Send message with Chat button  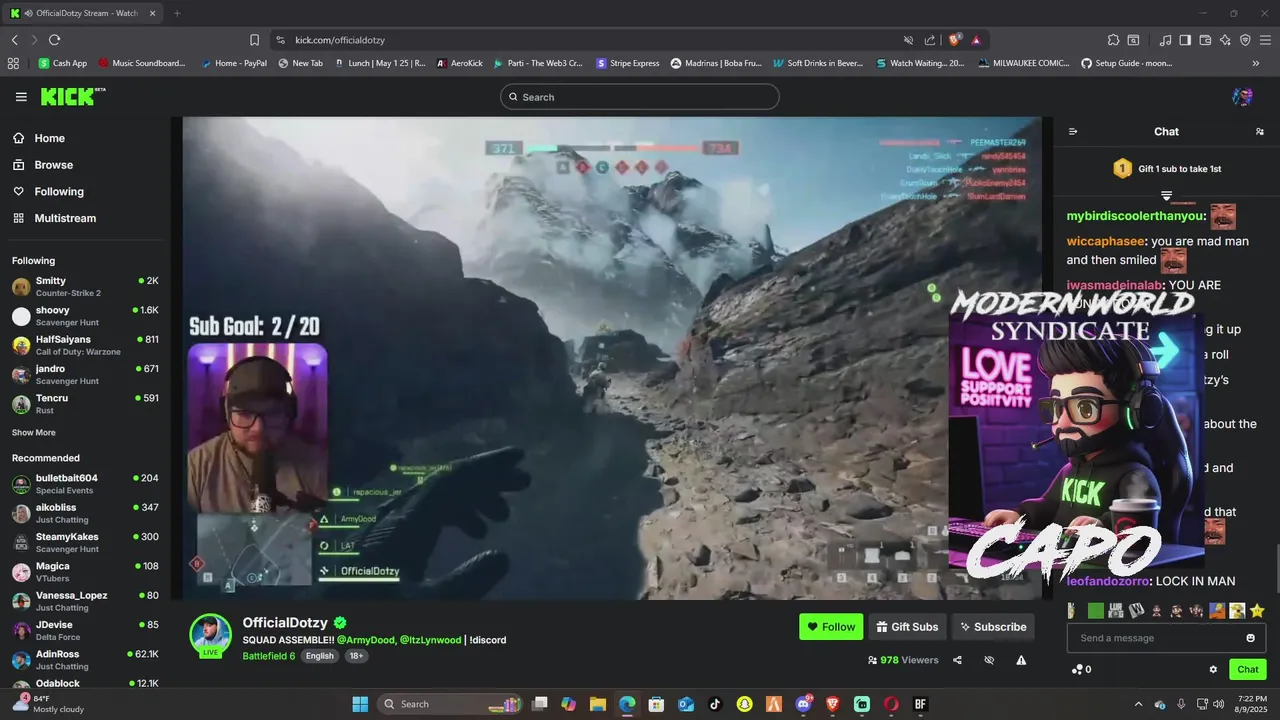pos(1248,669)
